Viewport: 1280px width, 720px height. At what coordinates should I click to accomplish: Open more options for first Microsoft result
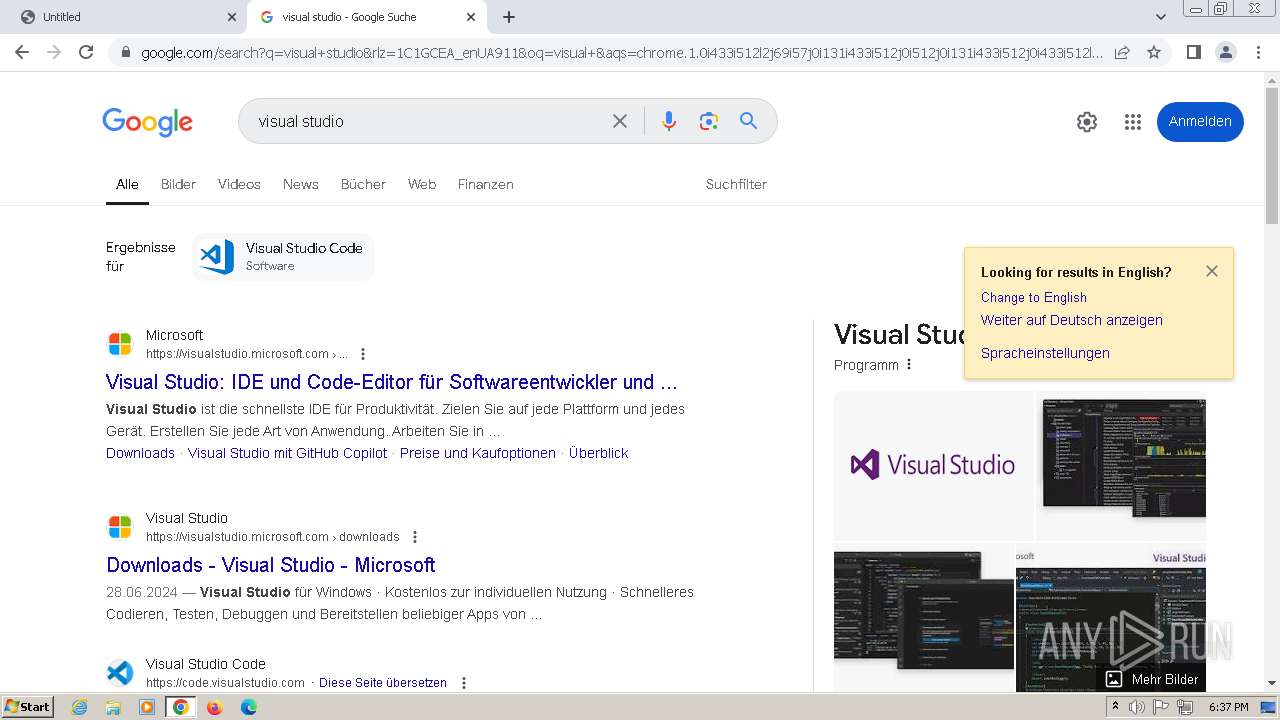coord(363,354)
